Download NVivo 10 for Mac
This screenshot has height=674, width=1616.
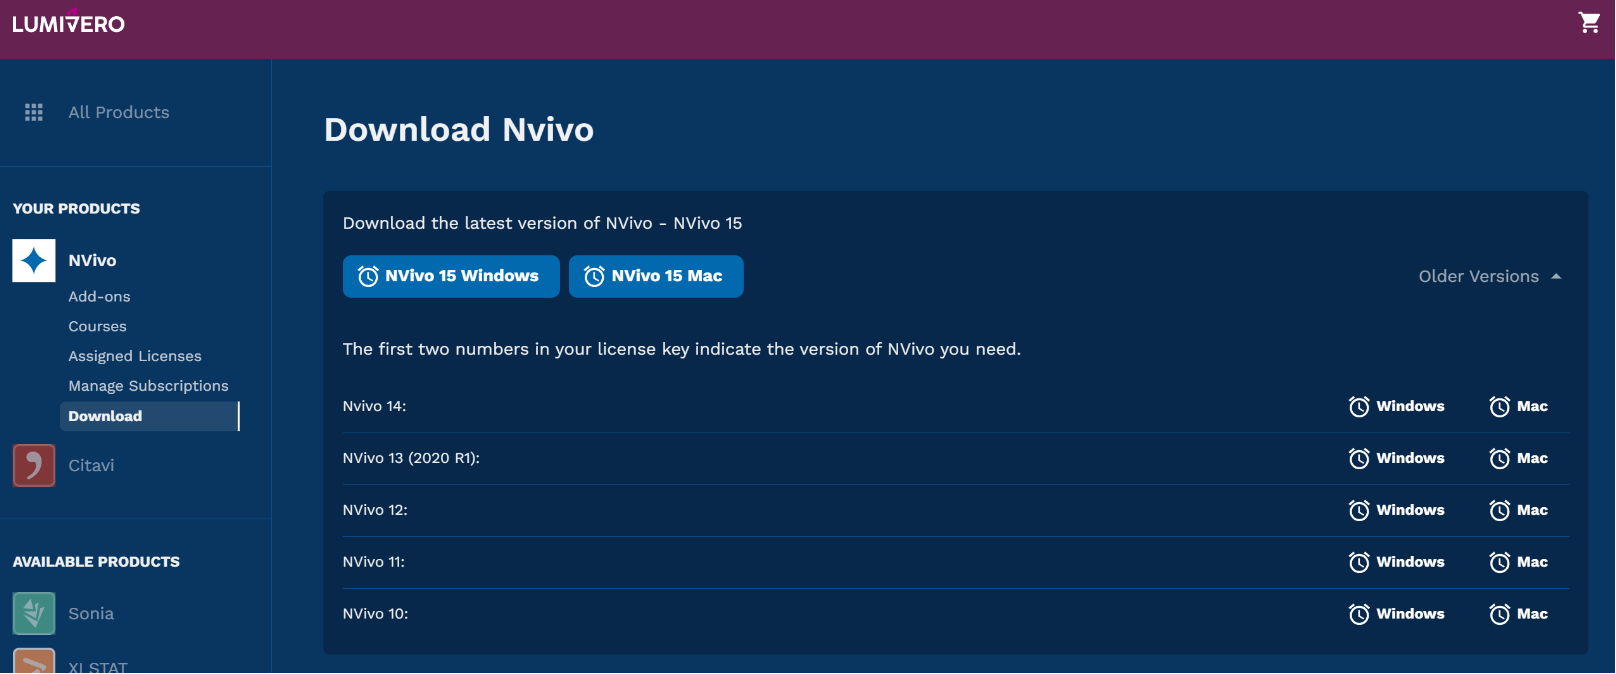pyautogui.click(x=1519, y=614)
